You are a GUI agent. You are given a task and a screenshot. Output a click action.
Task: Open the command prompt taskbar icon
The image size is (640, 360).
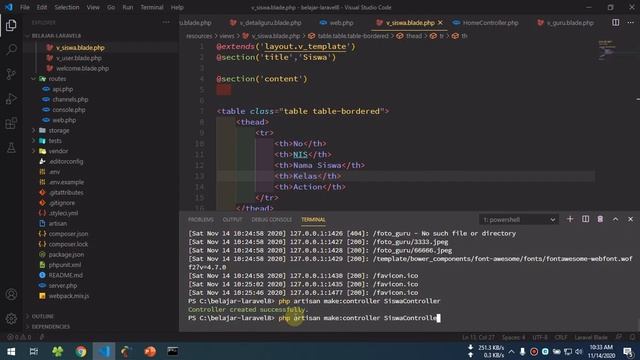coord(173,351)
